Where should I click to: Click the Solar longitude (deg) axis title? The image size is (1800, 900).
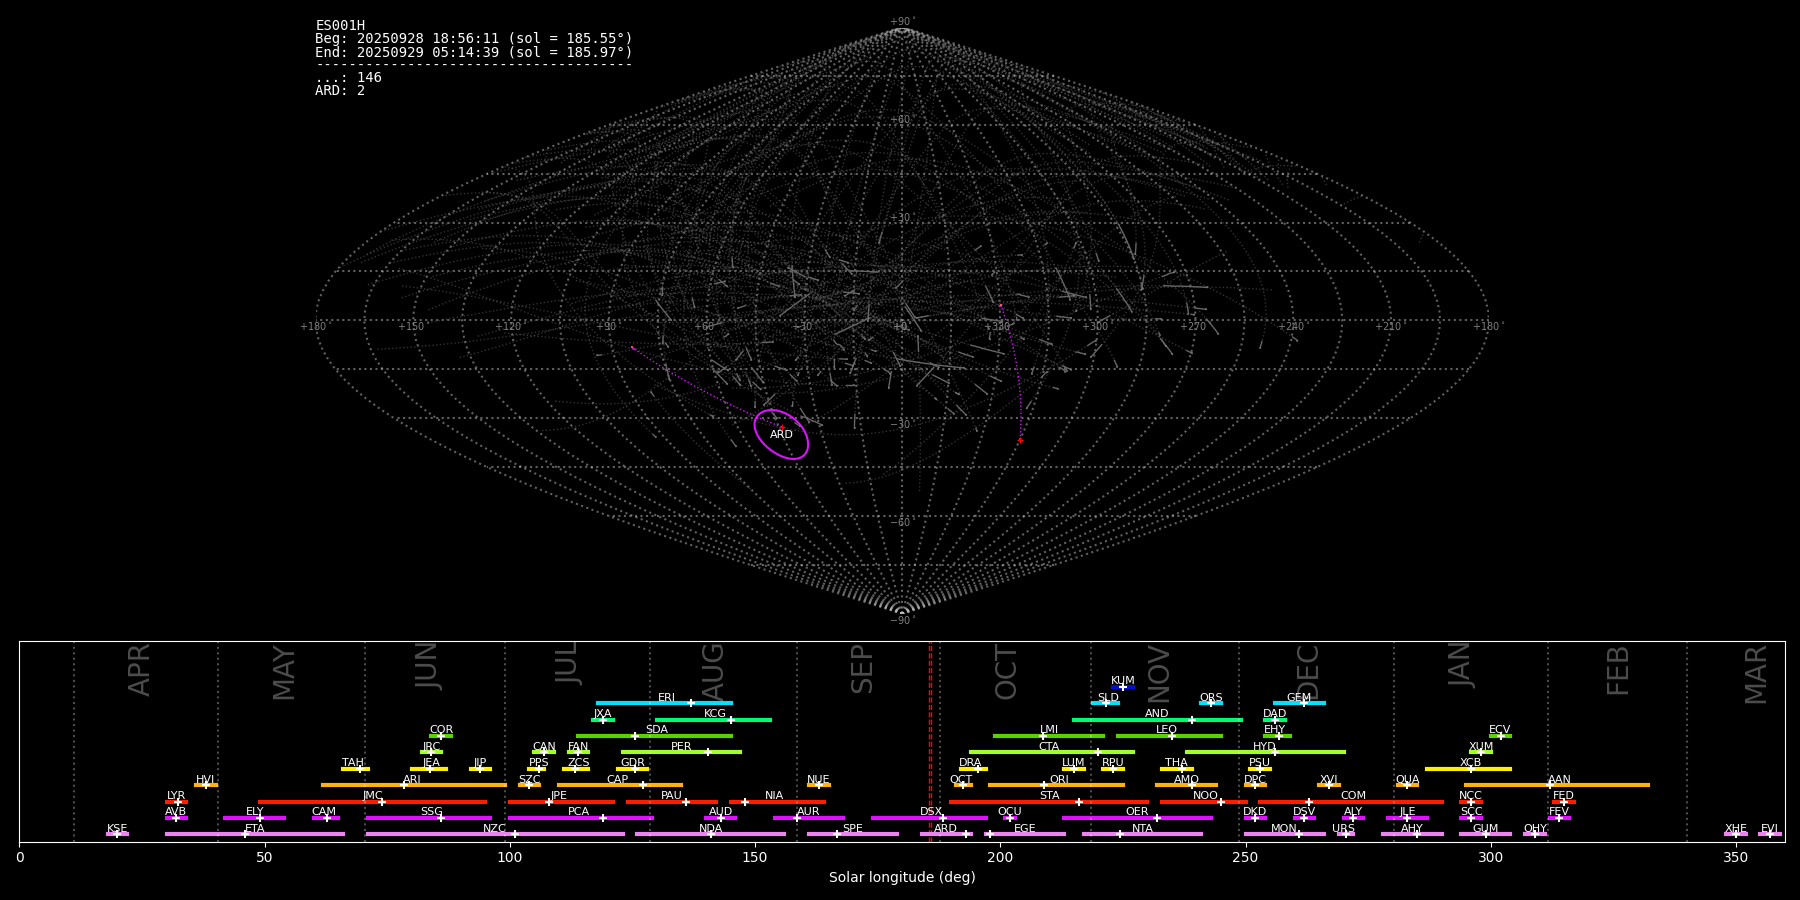click(x=902, y=877)
